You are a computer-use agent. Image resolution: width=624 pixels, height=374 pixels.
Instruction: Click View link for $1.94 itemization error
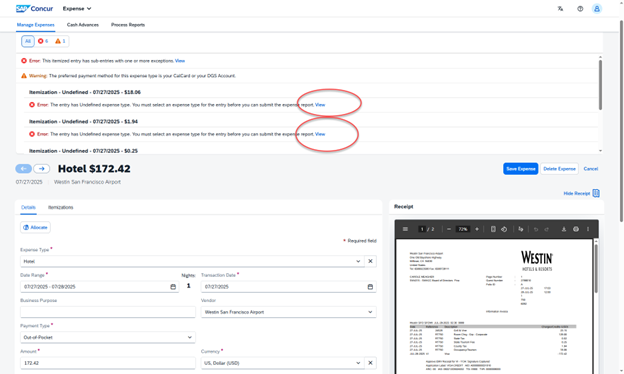point(320,134)
